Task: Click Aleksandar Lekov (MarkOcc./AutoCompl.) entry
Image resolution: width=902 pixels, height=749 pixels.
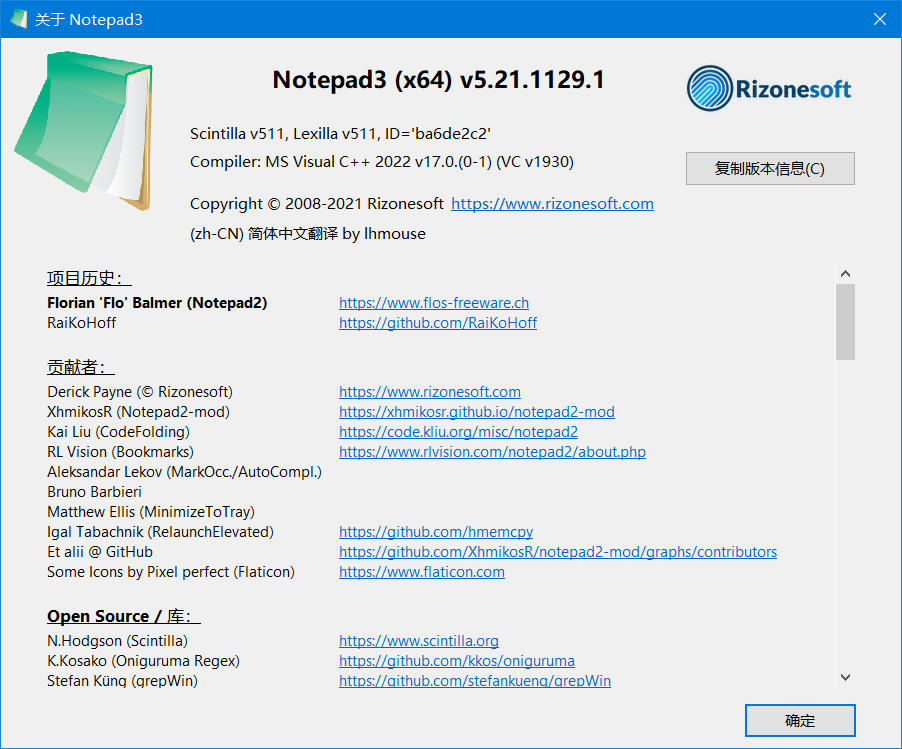Action: click(185, 472)
